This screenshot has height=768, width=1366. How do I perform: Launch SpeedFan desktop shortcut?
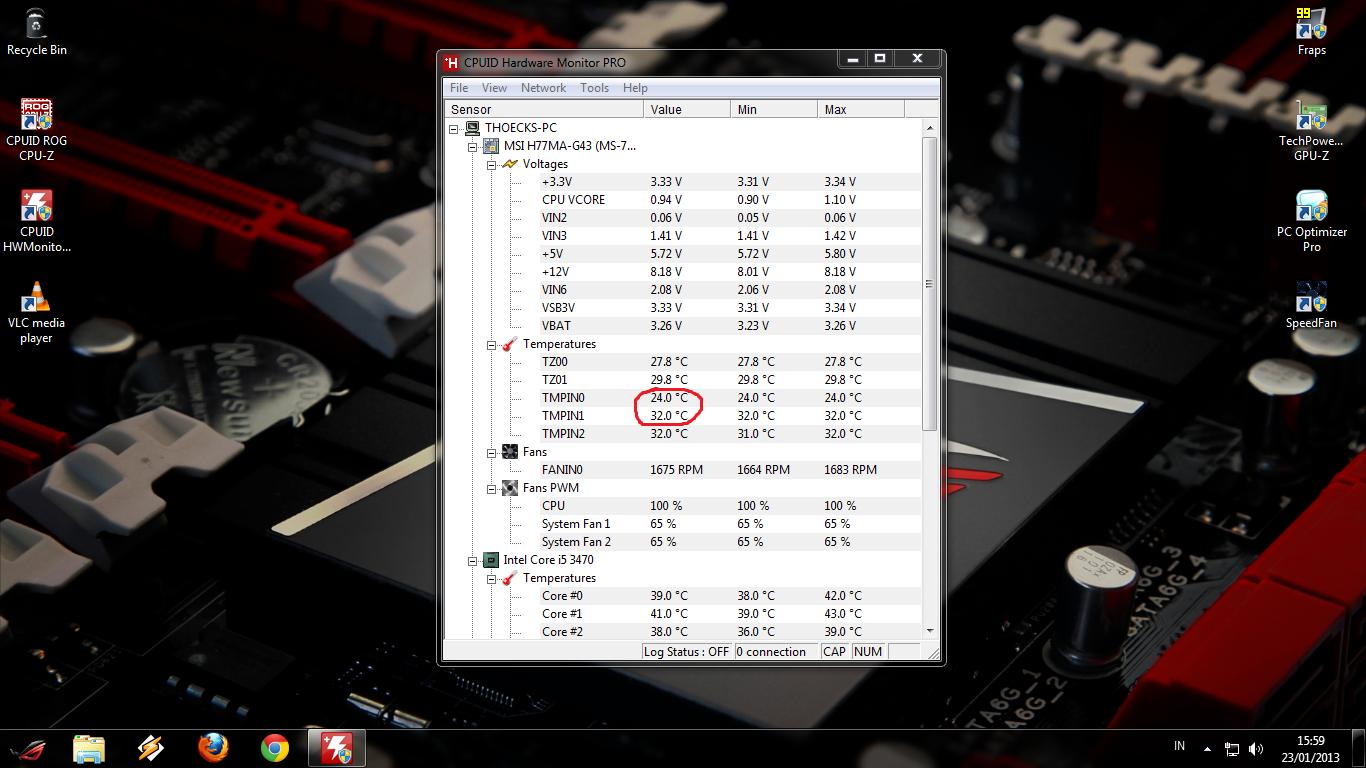pos(1311,305)
